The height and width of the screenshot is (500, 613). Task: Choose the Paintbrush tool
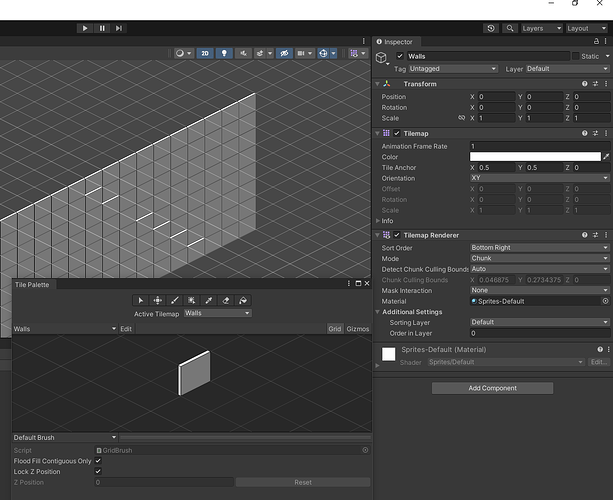[x=175, y=300]
